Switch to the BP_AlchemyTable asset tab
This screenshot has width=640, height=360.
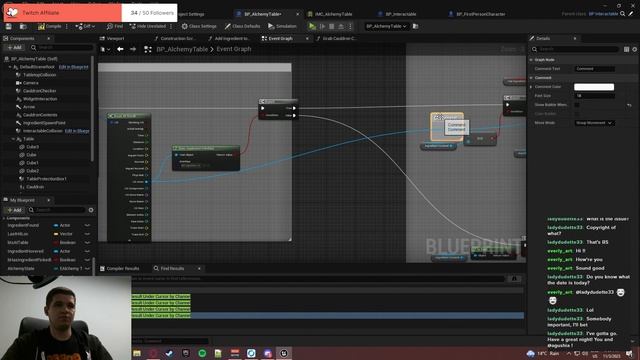point(262,14)
